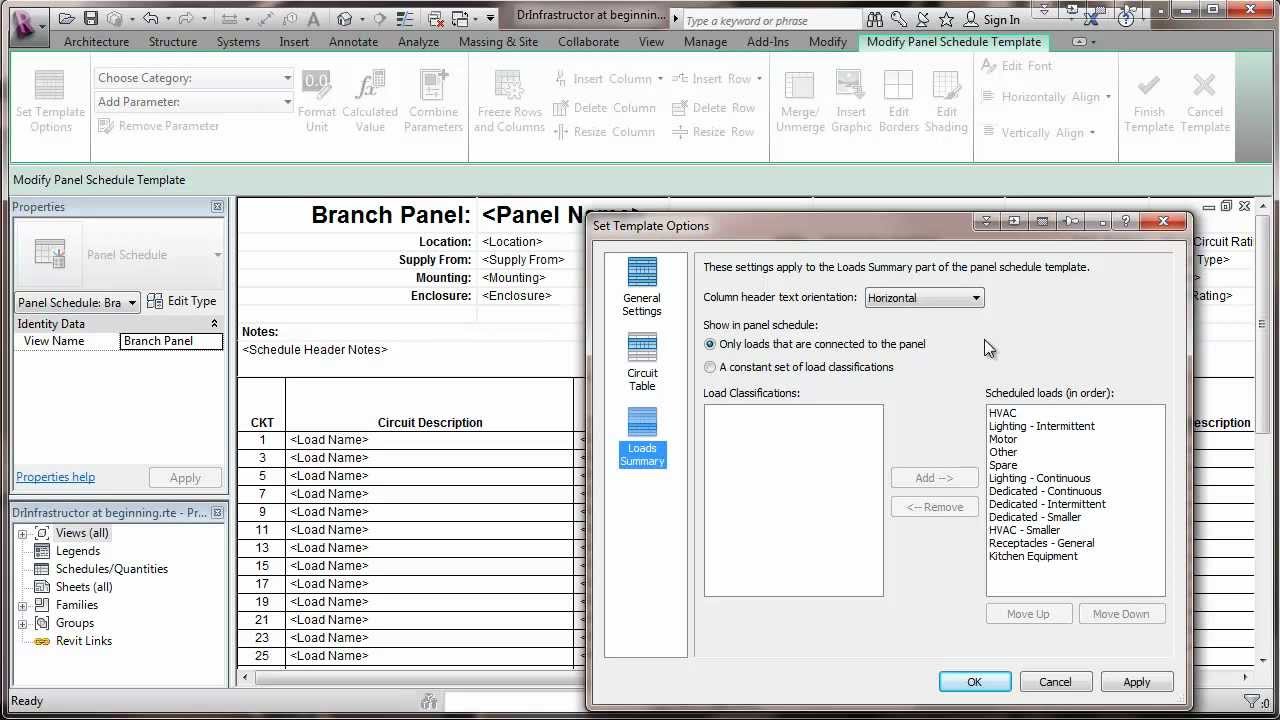Click the Save disk icon
This screenshot has height=720, width=1280.
click(x=91, y=19)
